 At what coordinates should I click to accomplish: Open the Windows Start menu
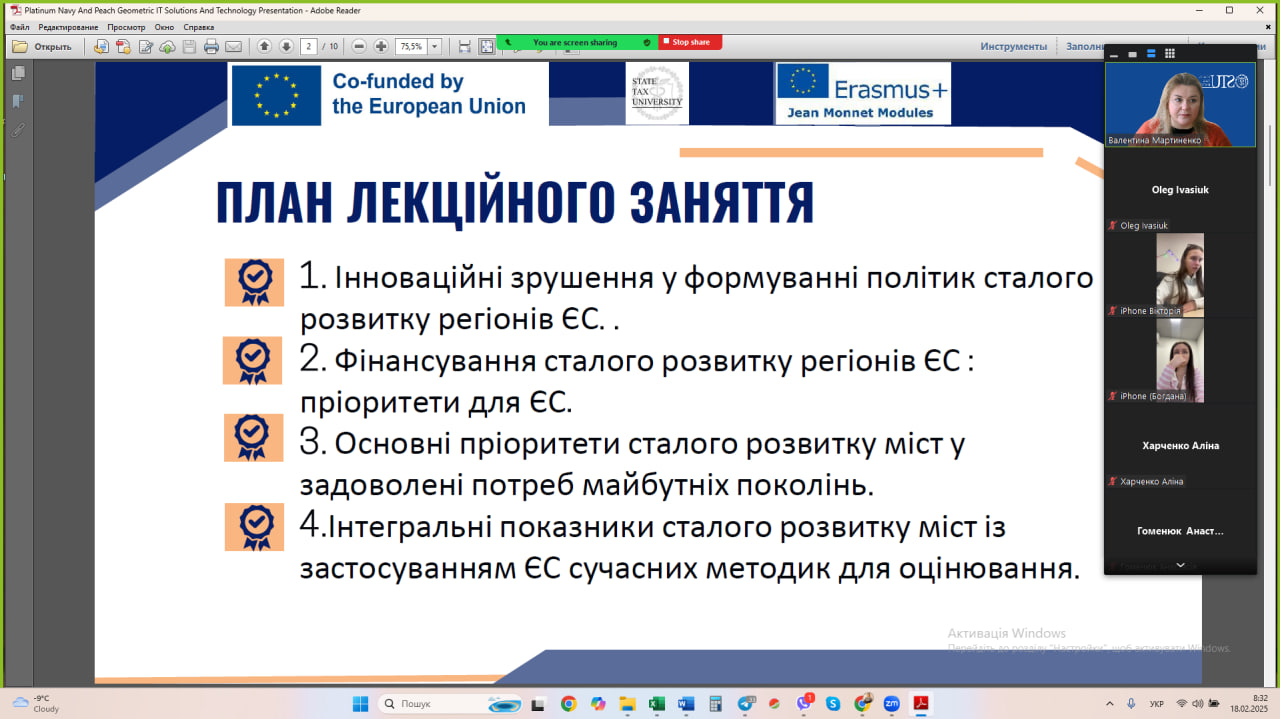[x=361, y=704]
